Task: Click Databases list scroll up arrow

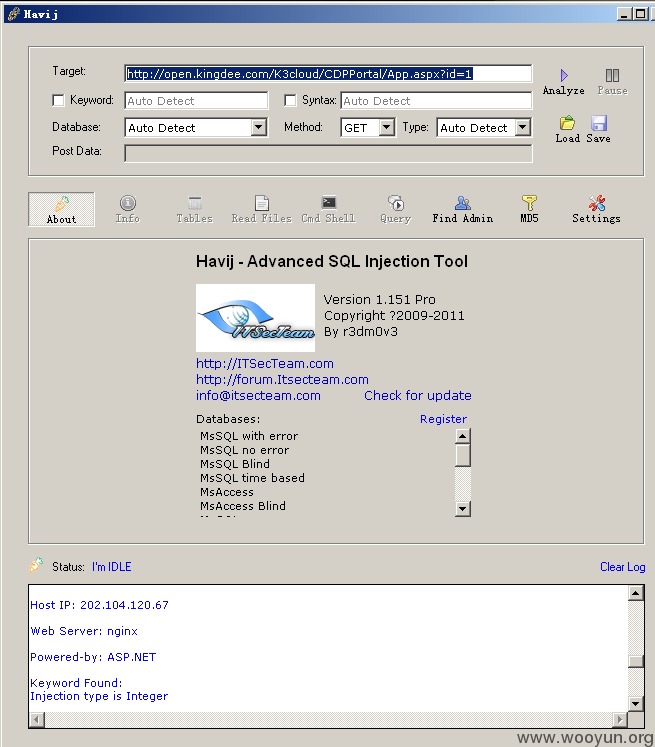Action: 463,435
